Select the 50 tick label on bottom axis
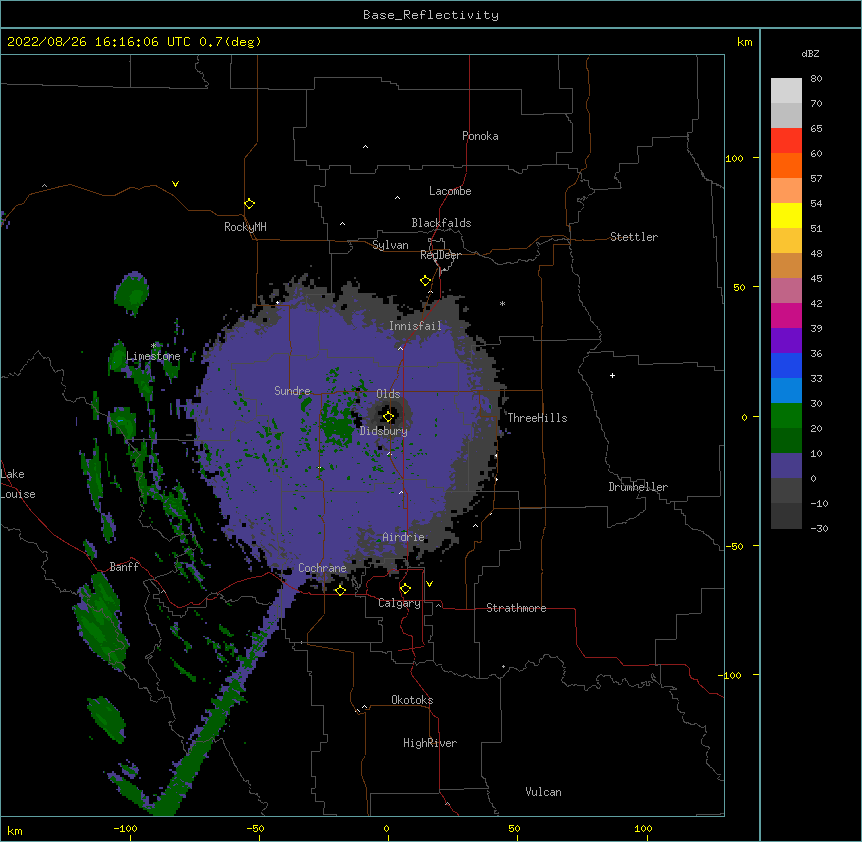 pos(514,828)
